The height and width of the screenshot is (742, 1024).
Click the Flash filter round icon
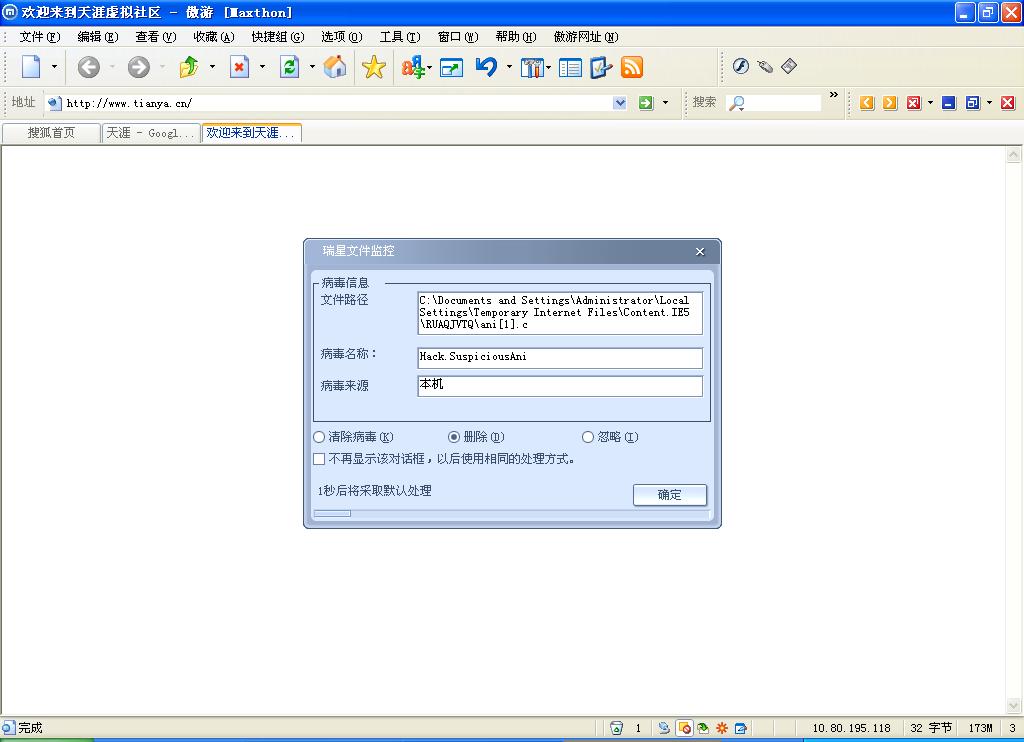coord(740,66)
